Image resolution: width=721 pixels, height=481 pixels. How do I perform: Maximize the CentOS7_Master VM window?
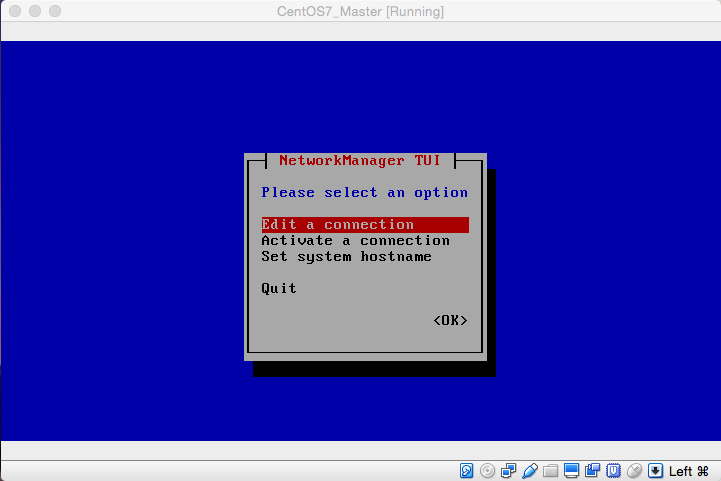coord(55,11)
